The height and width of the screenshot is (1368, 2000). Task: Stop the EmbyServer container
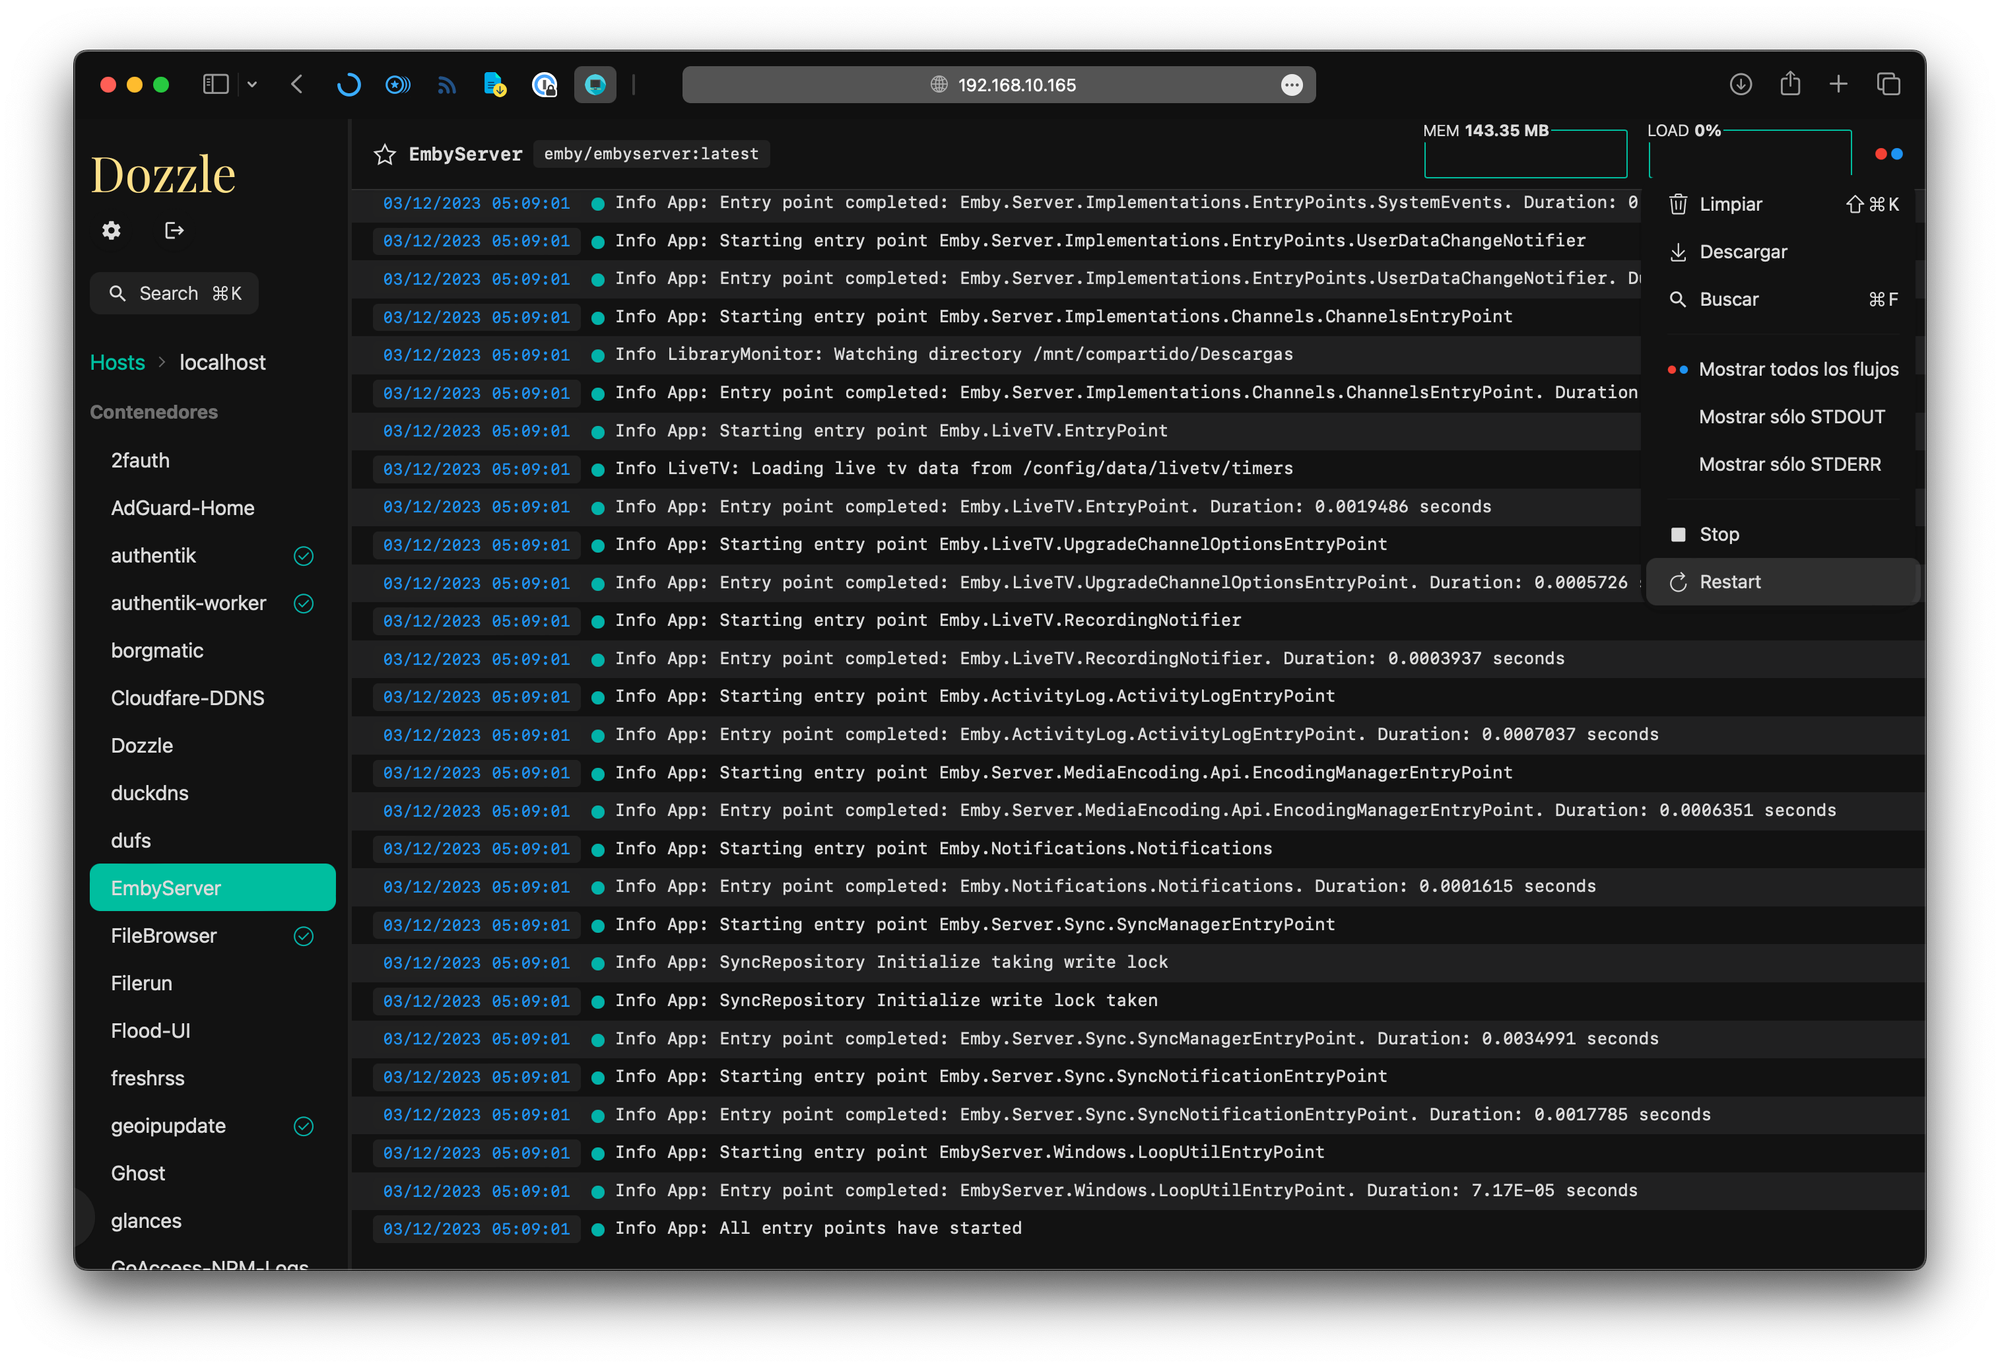click(1783, 534)
